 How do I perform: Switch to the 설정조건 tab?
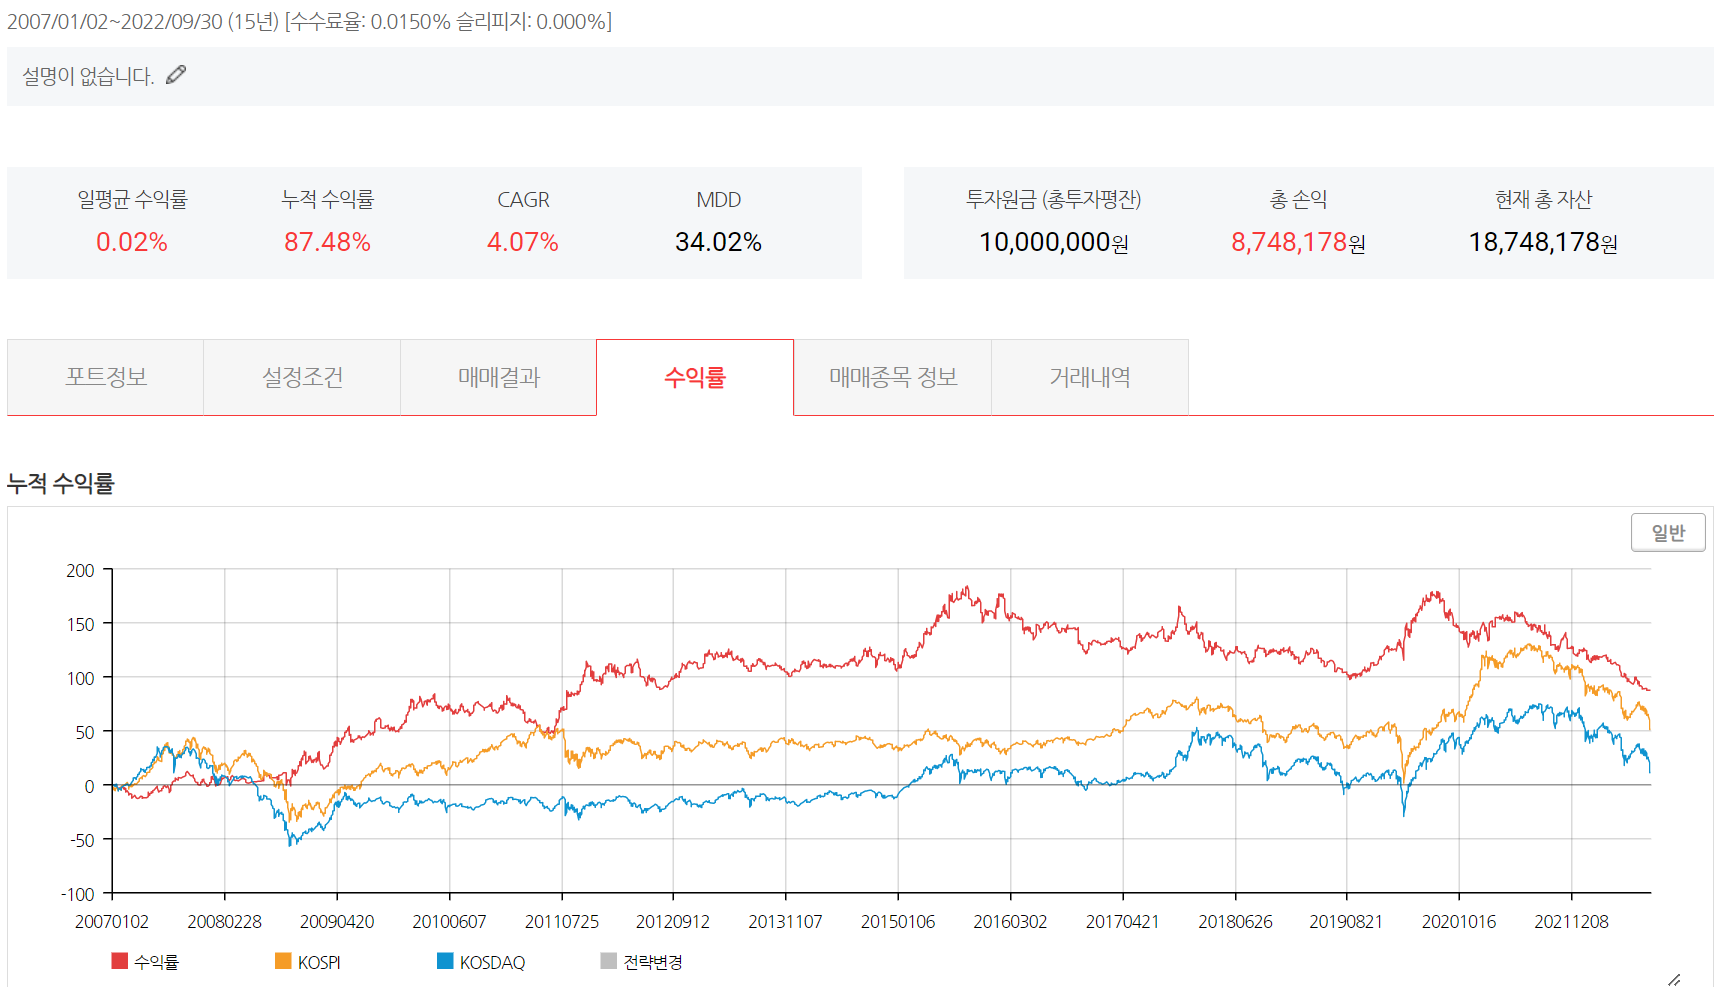pos(302,377)
